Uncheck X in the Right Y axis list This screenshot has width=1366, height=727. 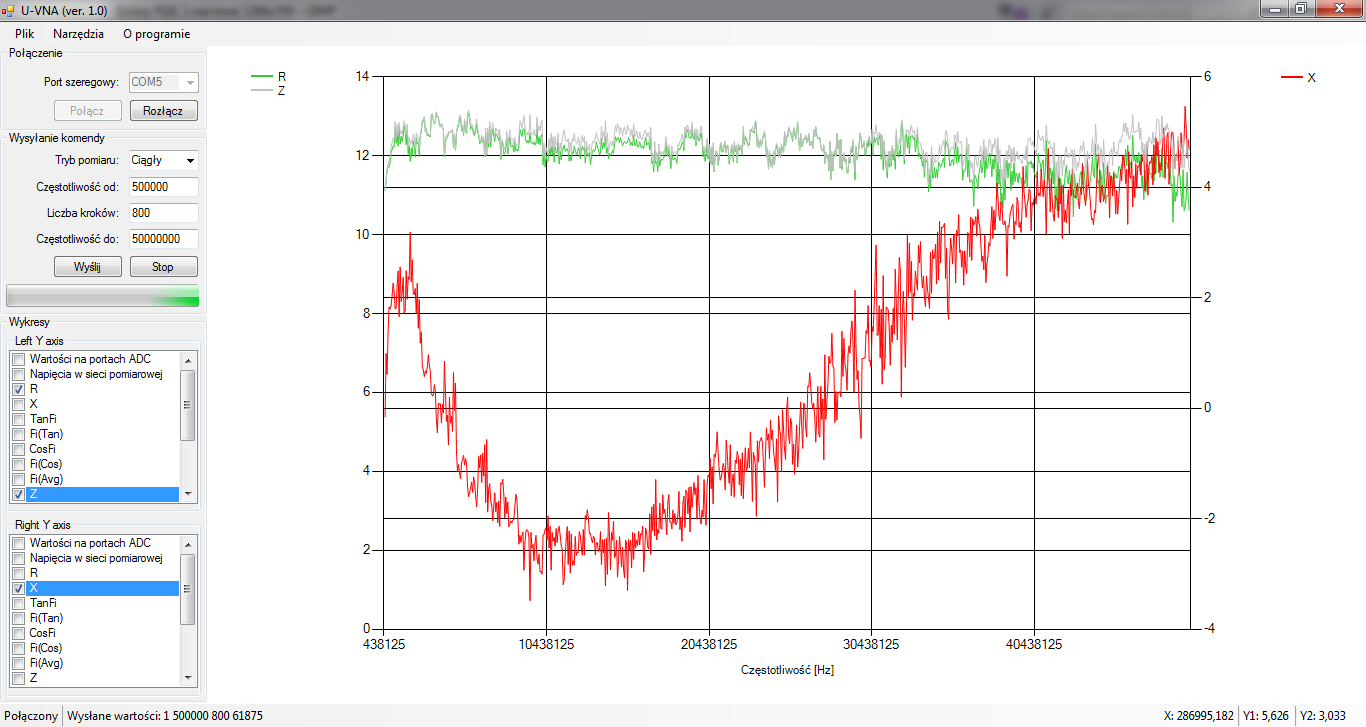[18, 588]
